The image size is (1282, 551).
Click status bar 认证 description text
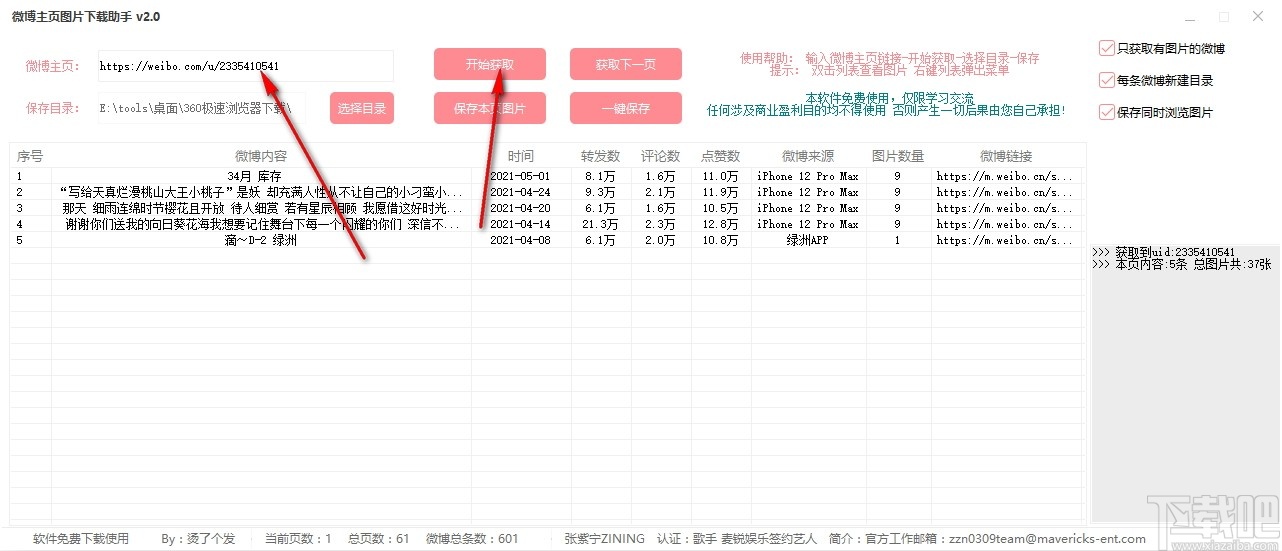(x=737, y=538)
